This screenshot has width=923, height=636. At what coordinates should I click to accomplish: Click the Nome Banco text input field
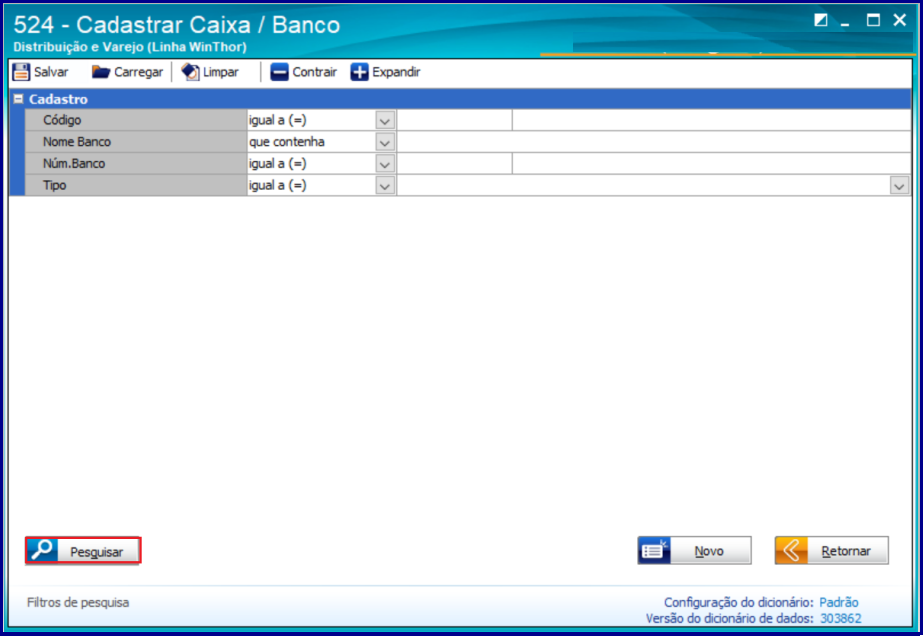coord(654,142)
